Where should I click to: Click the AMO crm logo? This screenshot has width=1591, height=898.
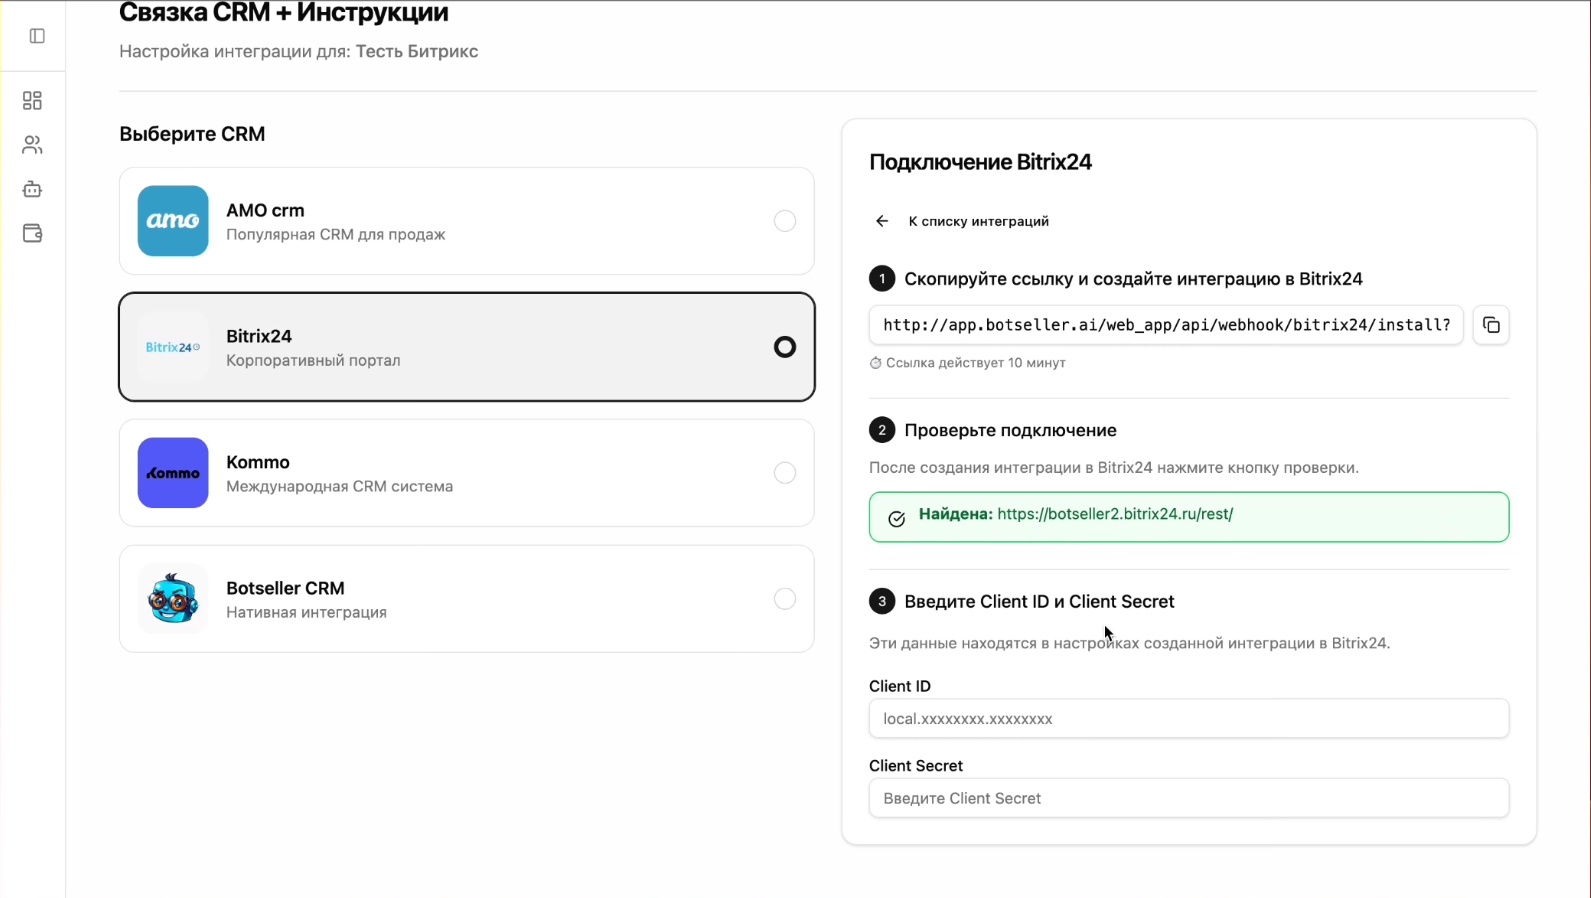coord(173,221)
